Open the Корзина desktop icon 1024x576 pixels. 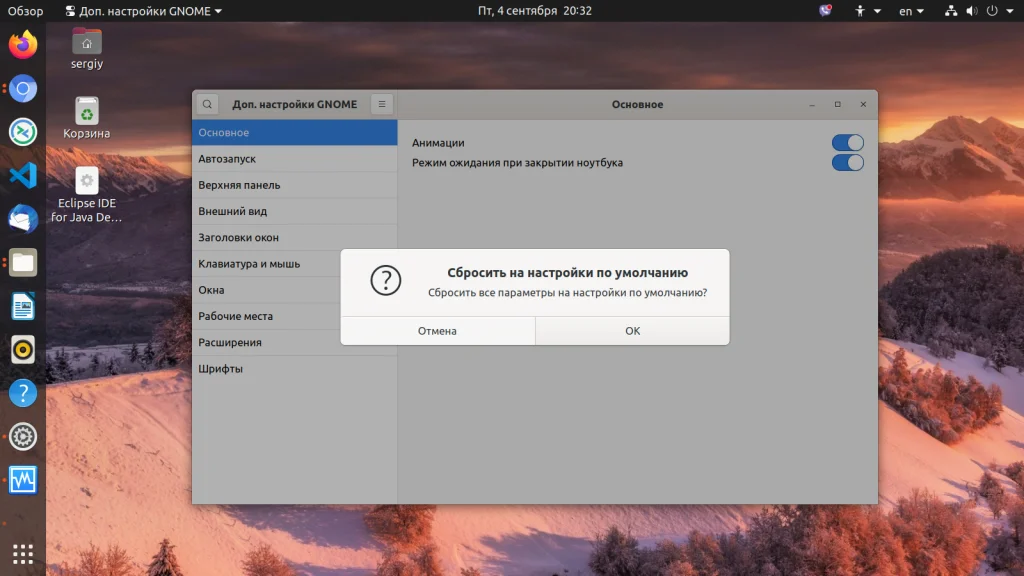[87, 118]
